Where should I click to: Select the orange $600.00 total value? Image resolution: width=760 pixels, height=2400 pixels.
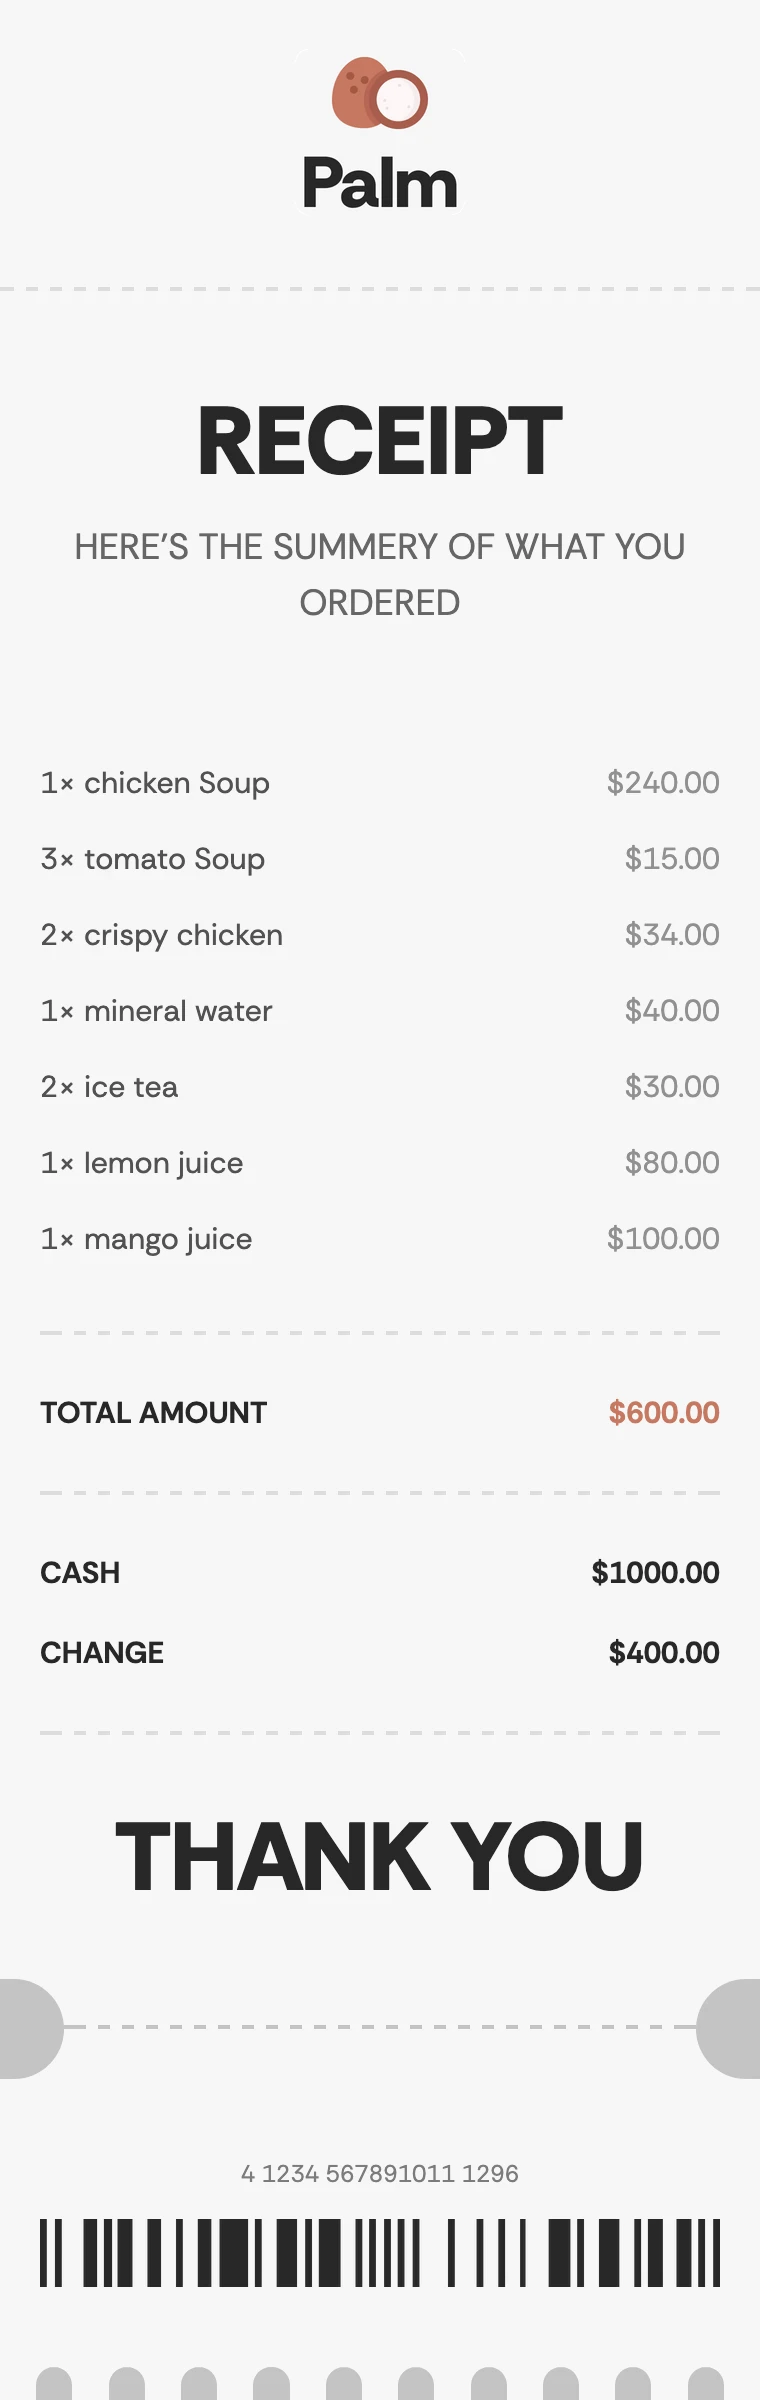(664, 1413)
